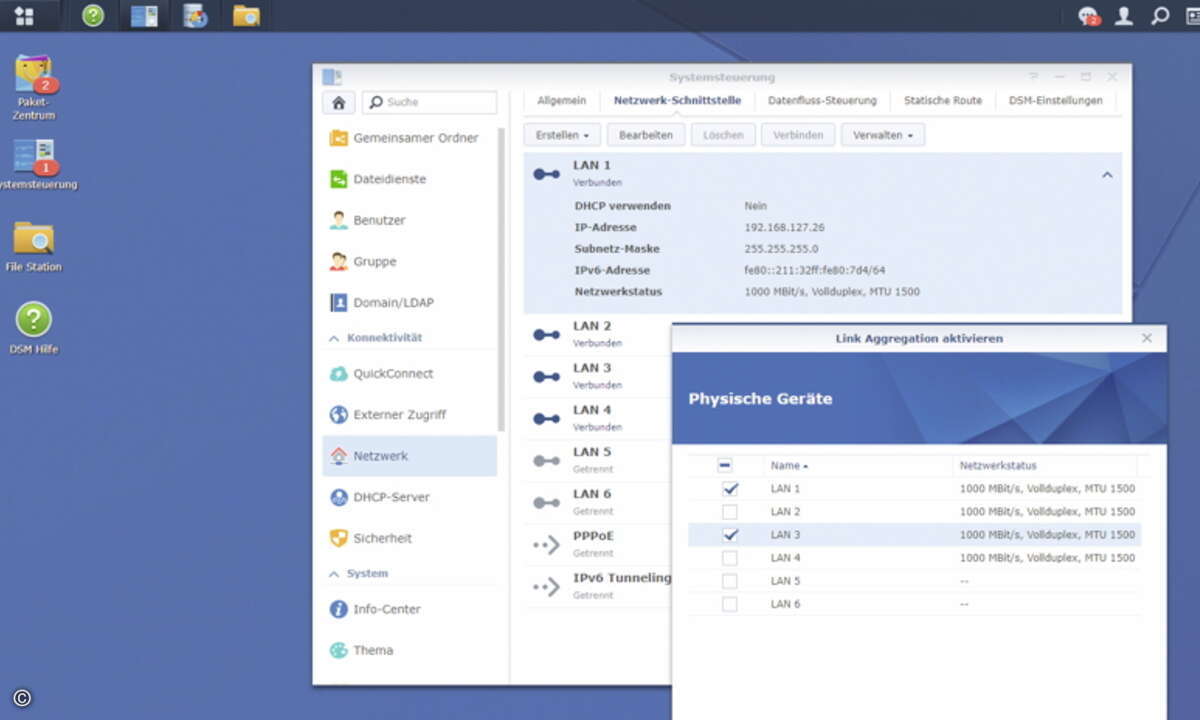Focus the Suche search field
The image size is (1200, 720).
click(429, 102)
